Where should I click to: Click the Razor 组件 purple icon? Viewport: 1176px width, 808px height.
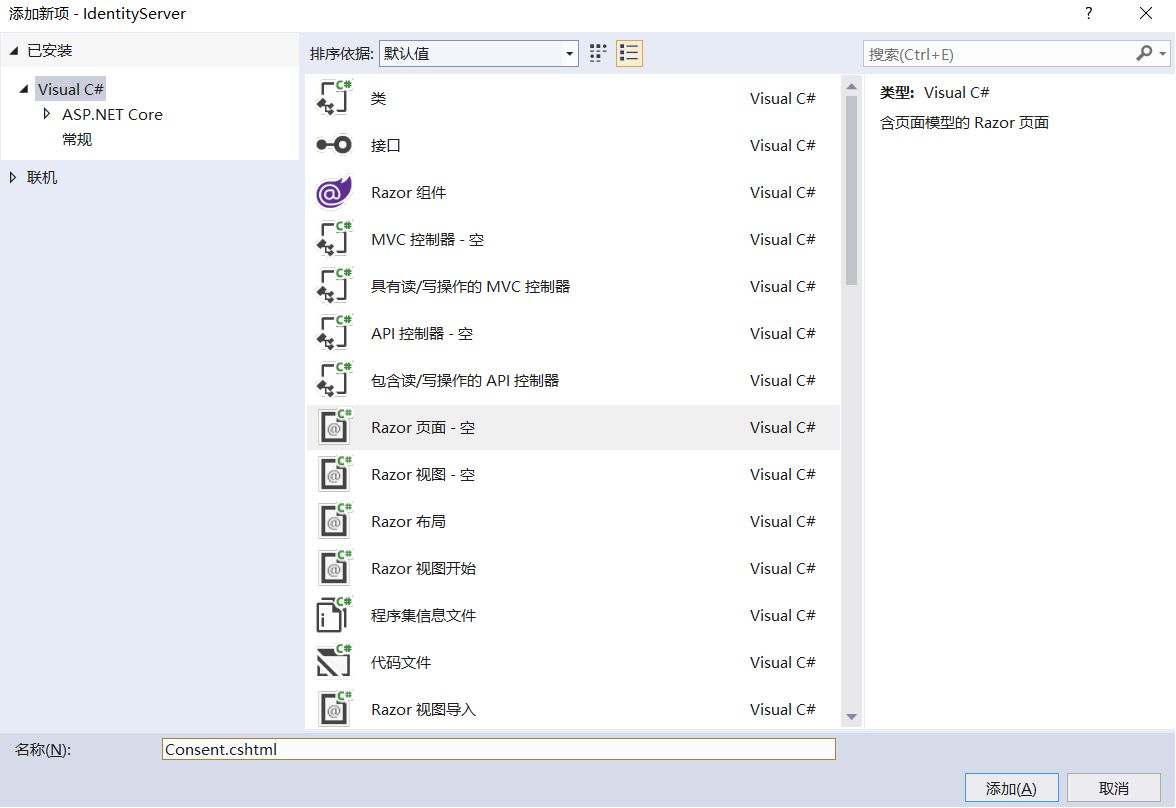coord(334,192)
